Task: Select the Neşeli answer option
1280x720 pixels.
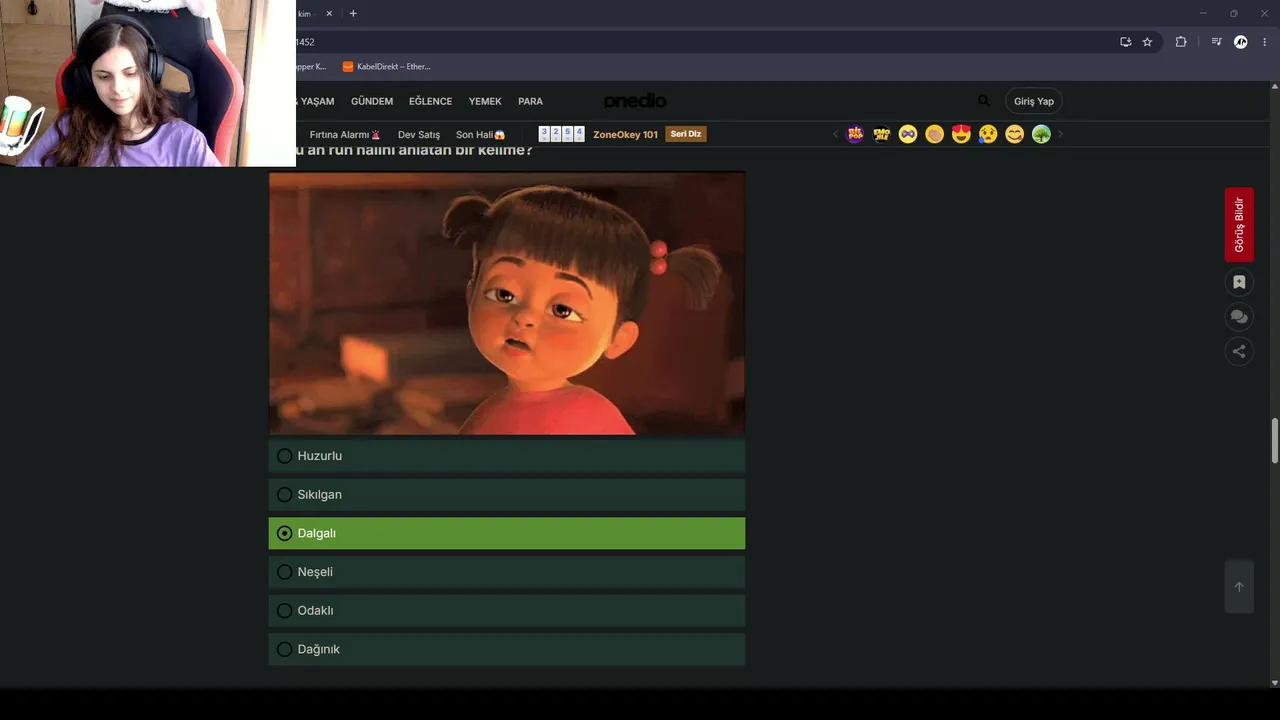Action: [507, 572]
